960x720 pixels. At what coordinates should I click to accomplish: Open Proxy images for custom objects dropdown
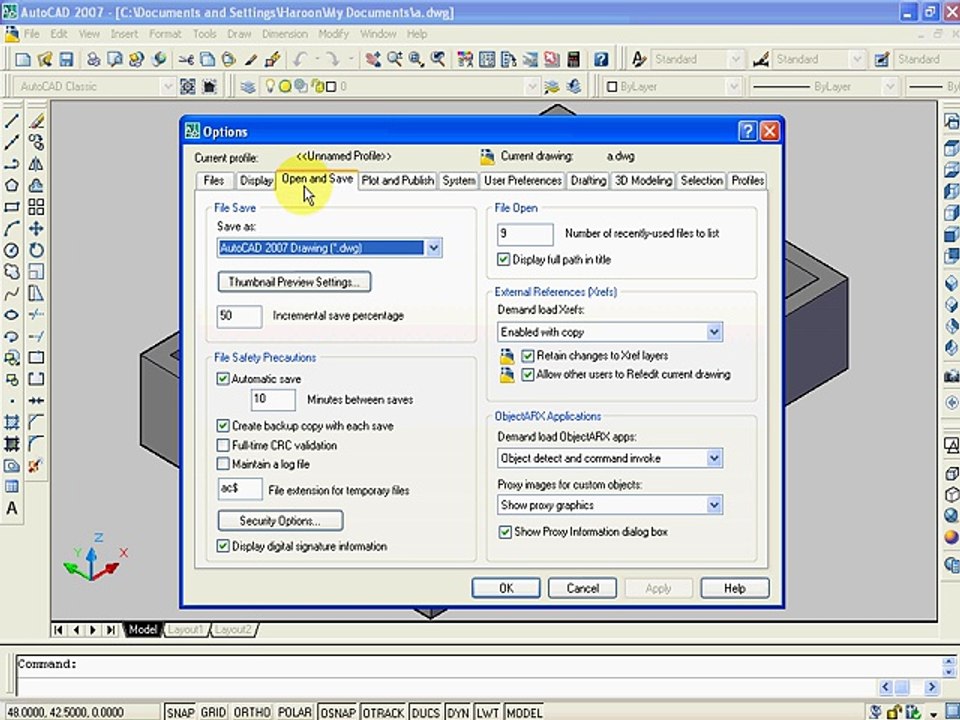point(714,505)
